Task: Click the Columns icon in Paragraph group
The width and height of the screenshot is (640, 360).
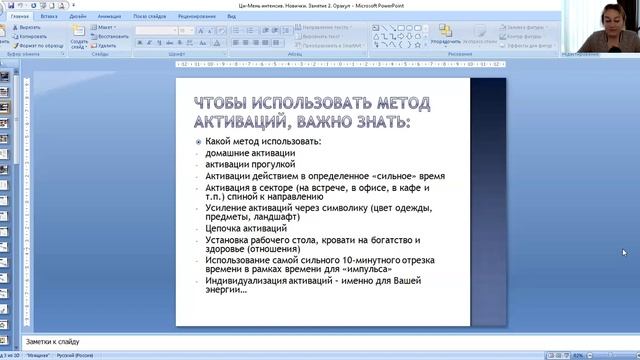Action: pyautogui.click(x=277, y=42)
